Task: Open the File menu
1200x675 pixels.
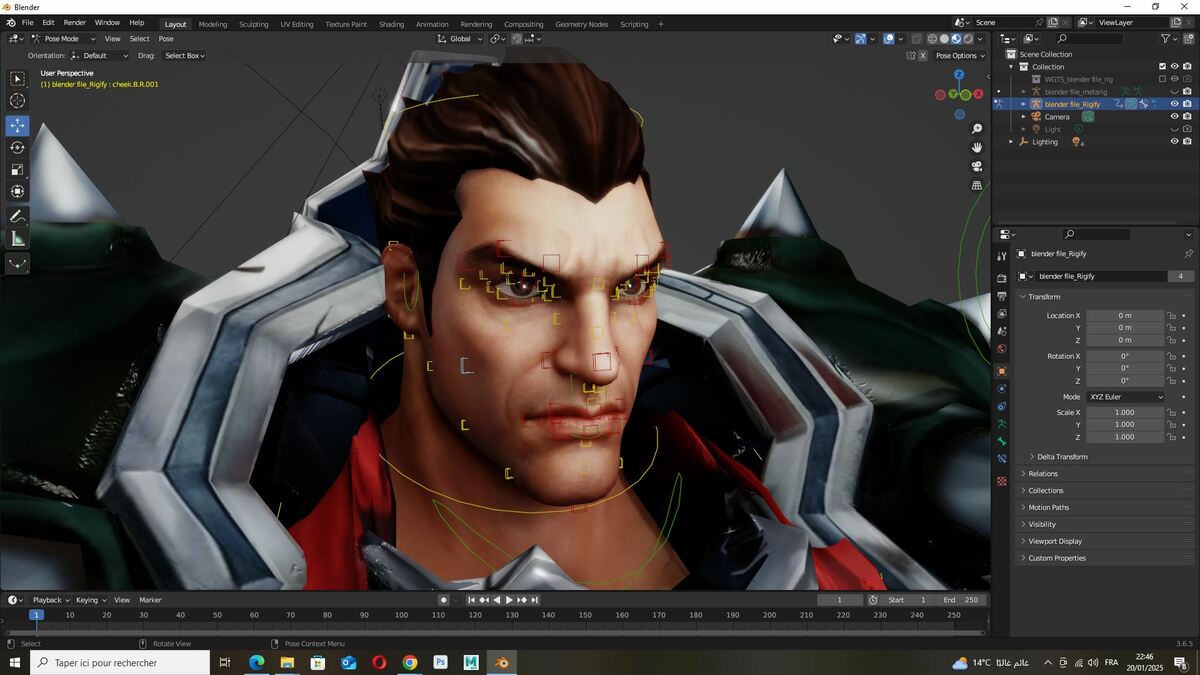Action: [x=27, y=22]
